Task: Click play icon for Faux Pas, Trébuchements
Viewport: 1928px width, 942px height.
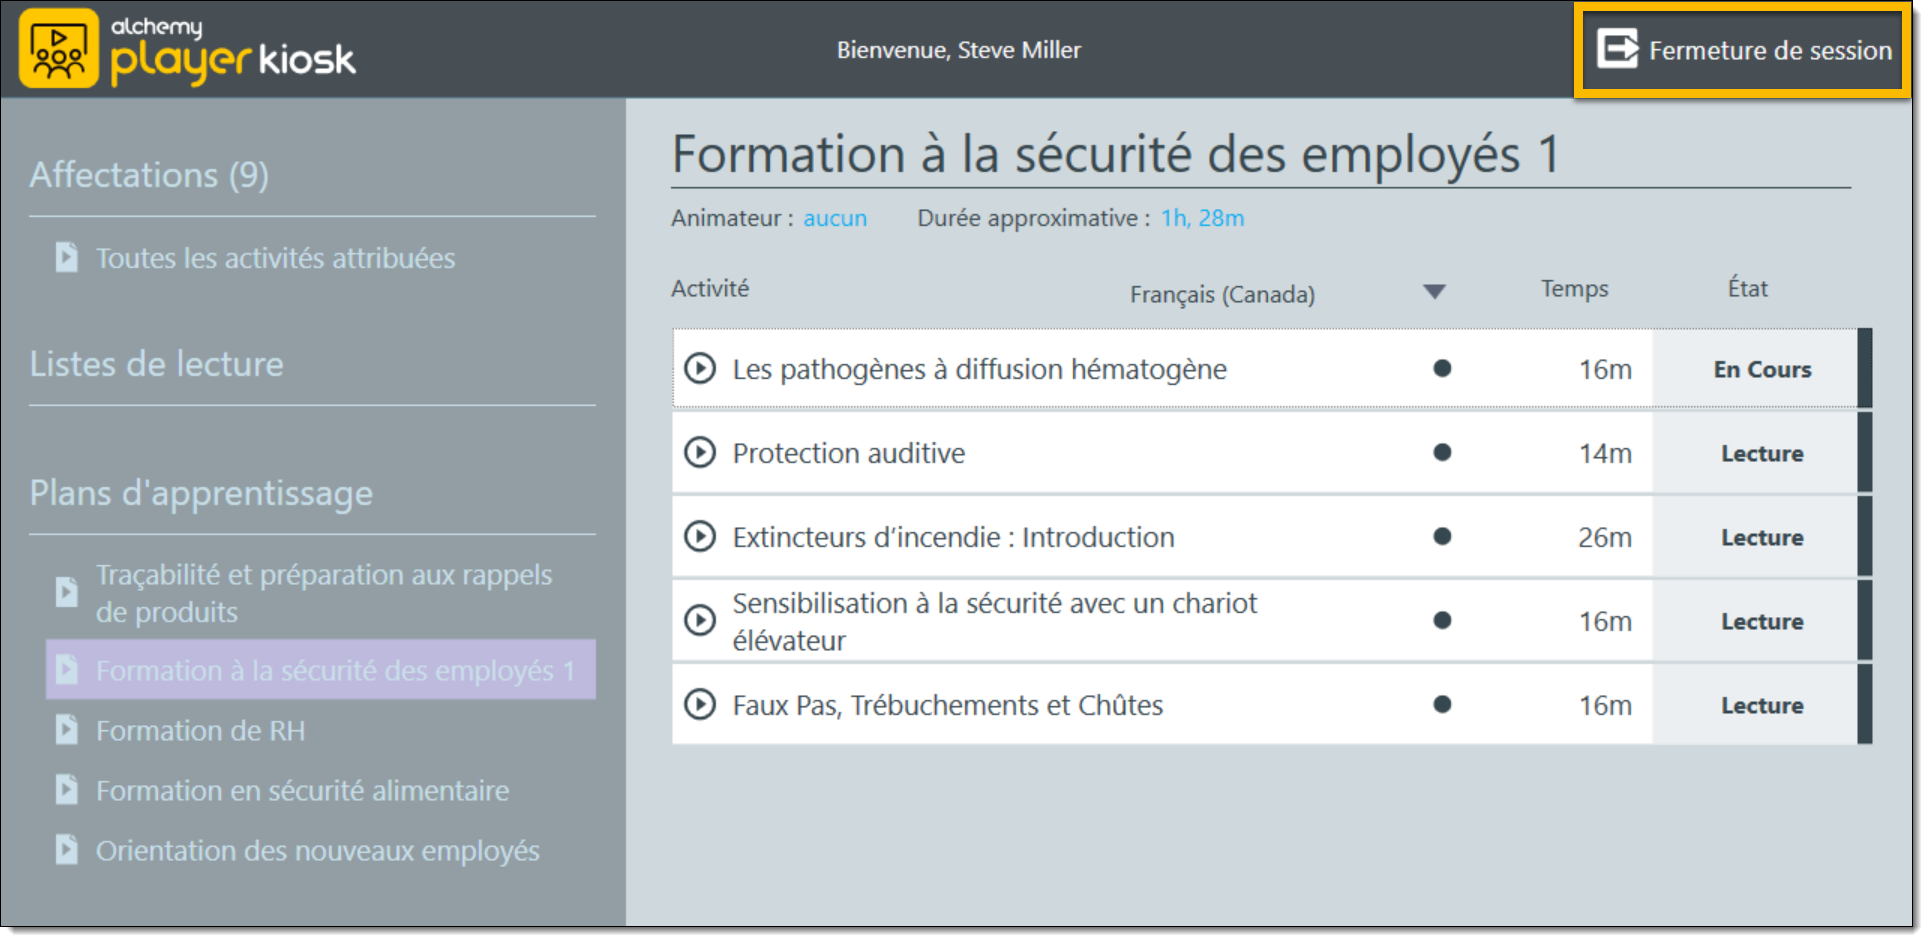Action: click(701, 705)
